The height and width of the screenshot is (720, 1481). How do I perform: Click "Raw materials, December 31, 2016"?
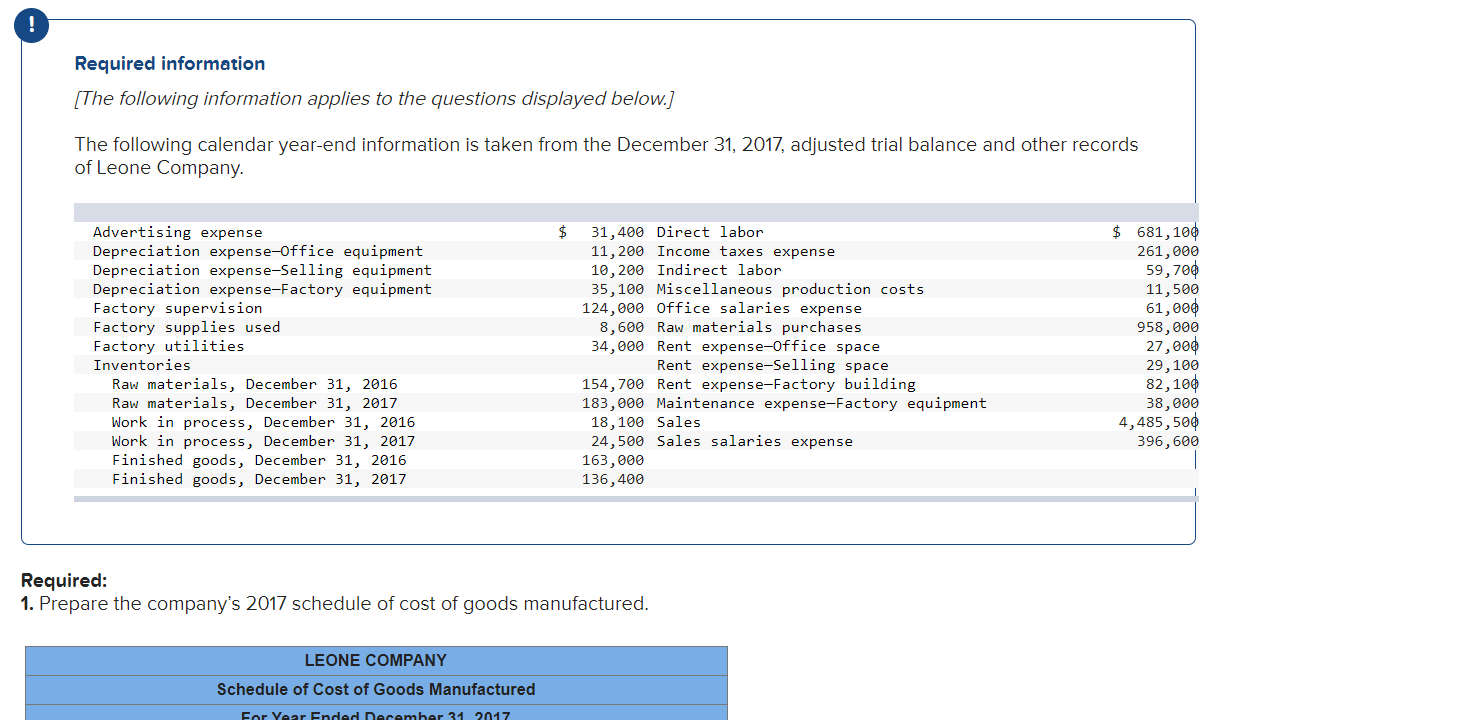click(255, 384)
